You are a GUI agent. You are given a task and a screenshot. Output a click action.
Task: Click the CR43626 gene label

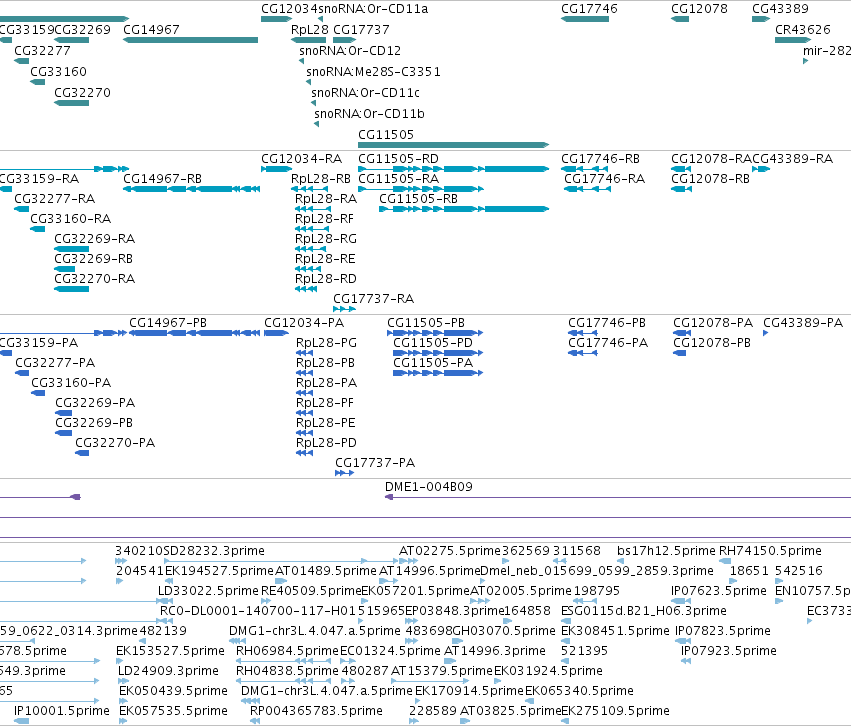coord(803,29)
